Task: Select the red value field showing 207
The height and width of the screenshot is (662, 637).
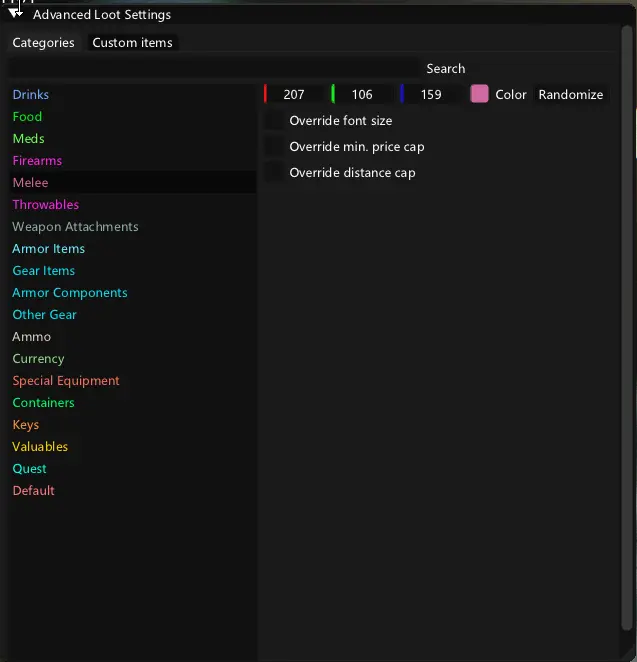Action: (293, 95)
